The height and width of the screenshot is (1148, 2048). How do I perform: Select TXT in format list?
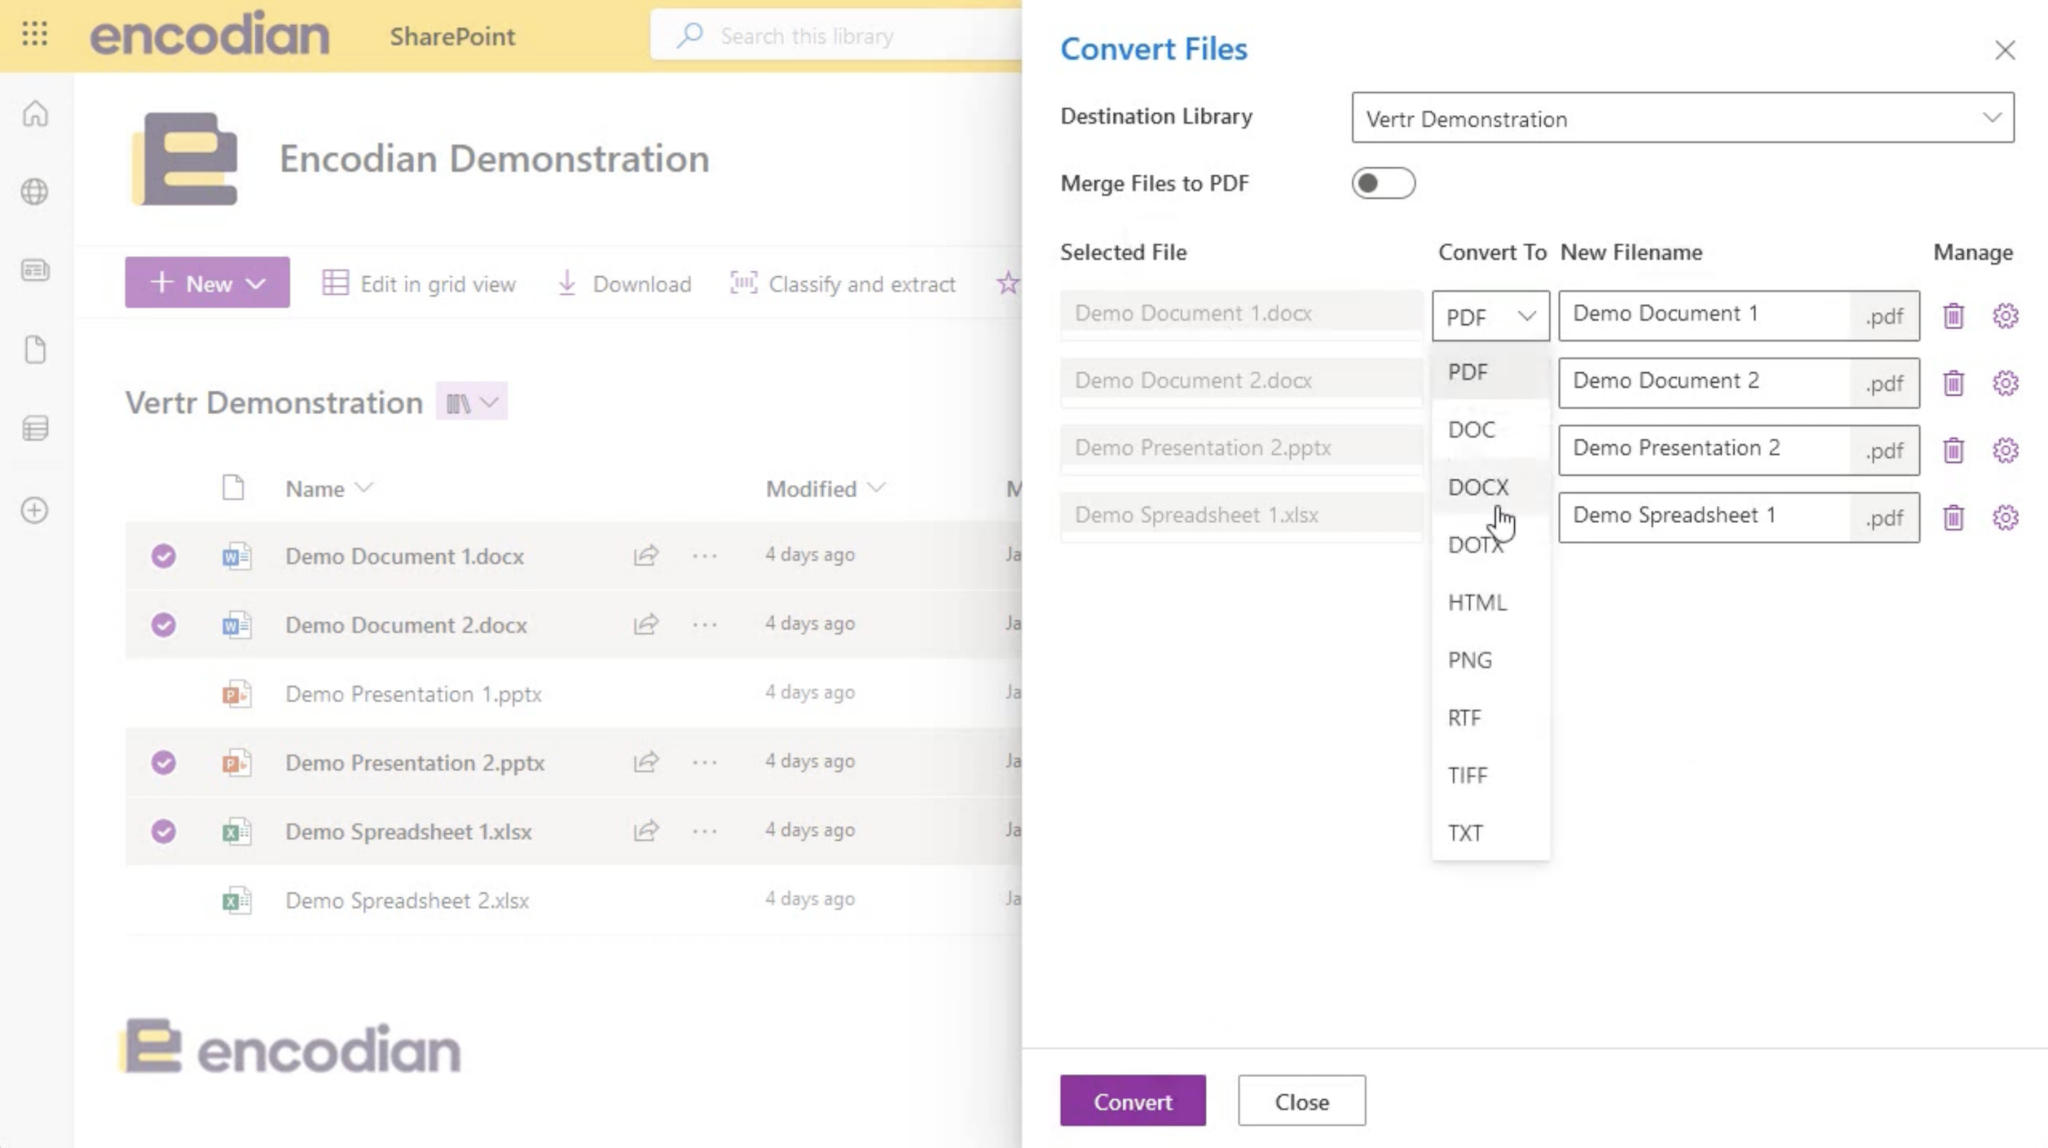pyautogui.click(x=1490, y=833)
